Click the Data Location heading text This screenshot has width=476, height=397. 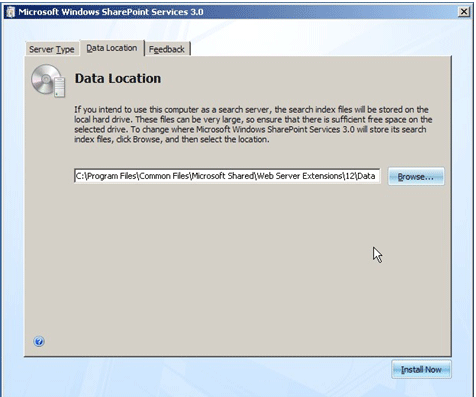pos(118,78)
